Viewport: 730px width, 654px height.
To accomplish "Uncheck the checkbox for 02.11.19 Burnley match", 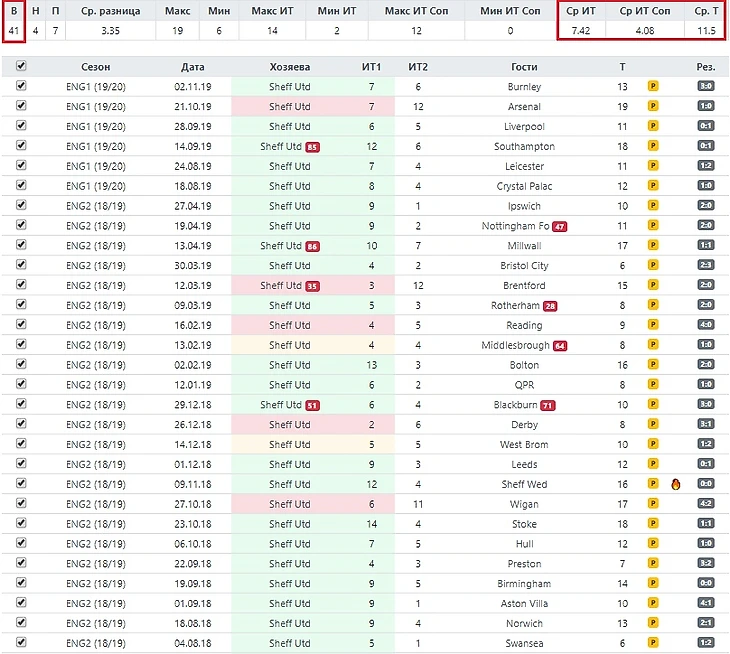I will click(x=21, y=87).
